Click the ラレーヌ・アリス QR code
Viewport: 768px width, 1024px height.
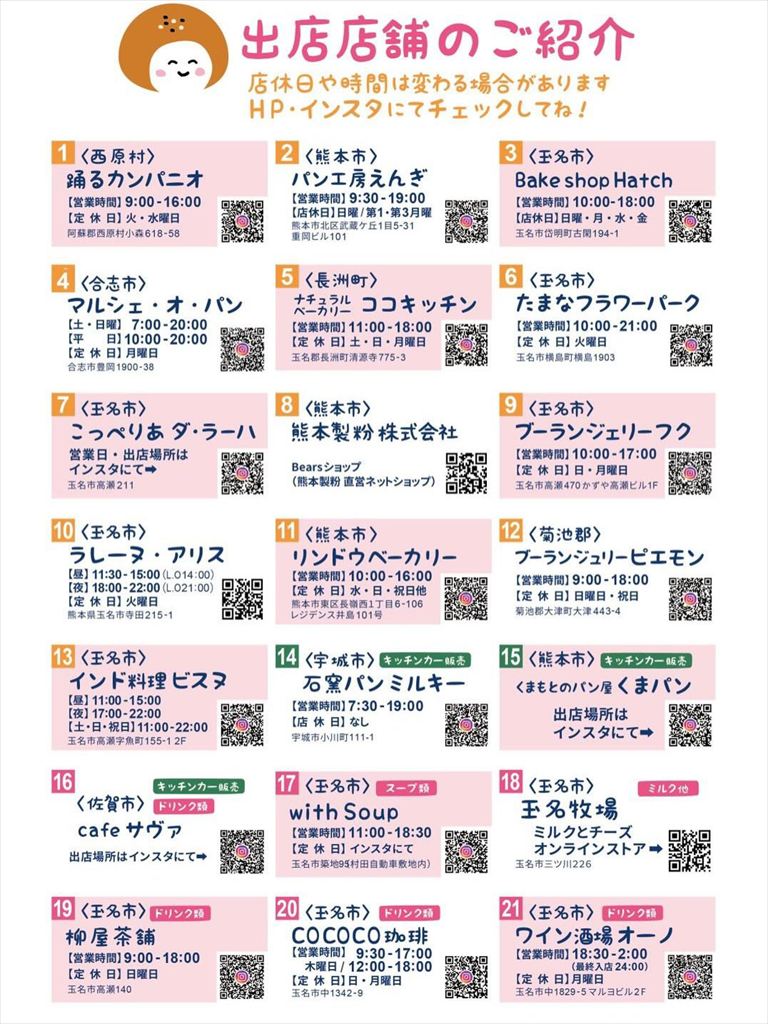click(242, 598)
